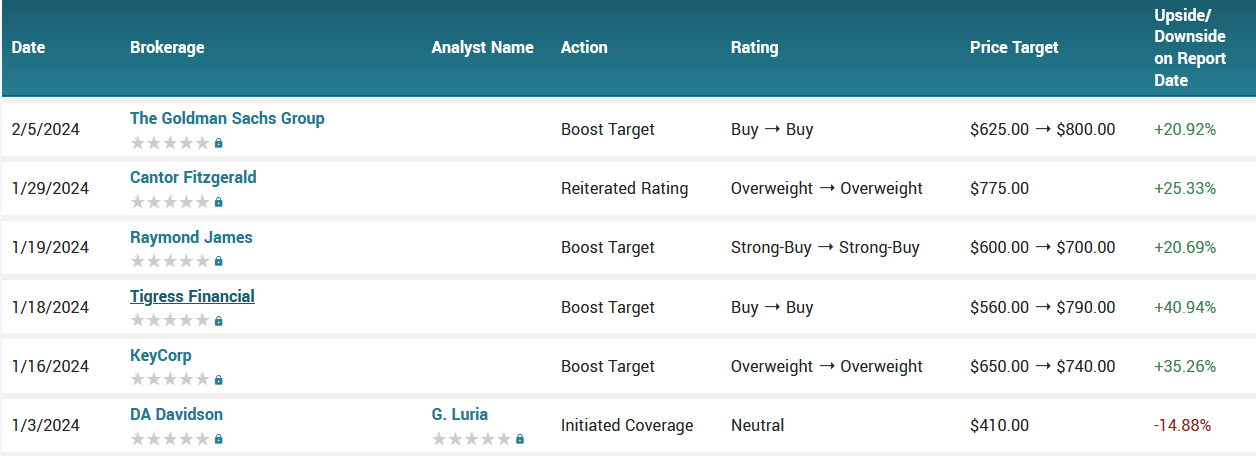Click Reiterated Rating action text

[x=625, y=188]
